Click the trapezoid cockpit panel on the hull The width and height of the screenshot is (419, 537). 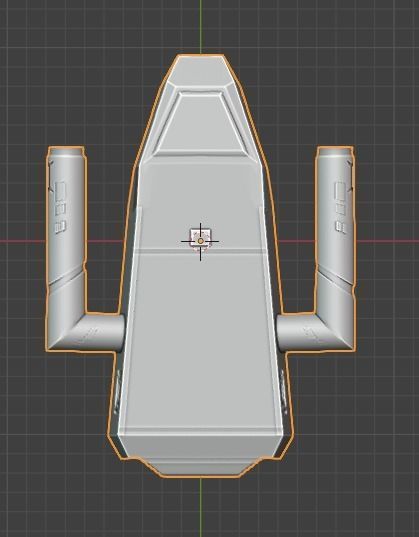[x=200, y=123]
